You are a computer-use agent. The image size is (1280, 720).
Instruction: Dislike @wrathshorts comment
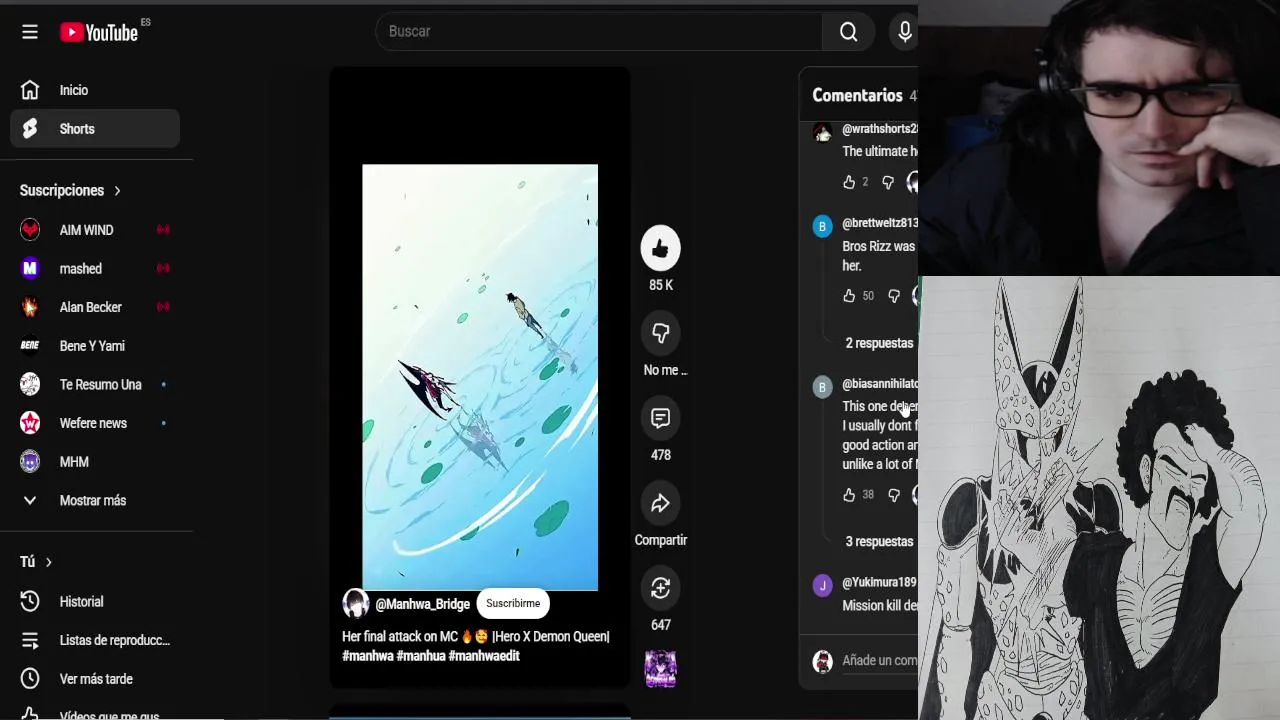[x=888, y=182]
